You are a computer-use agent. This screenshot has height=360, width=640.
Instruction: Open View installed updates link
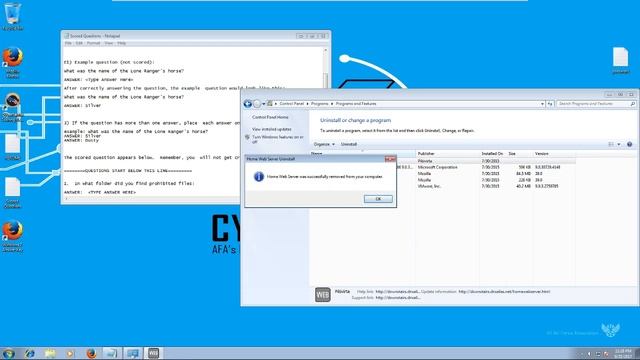click(271, 129)
